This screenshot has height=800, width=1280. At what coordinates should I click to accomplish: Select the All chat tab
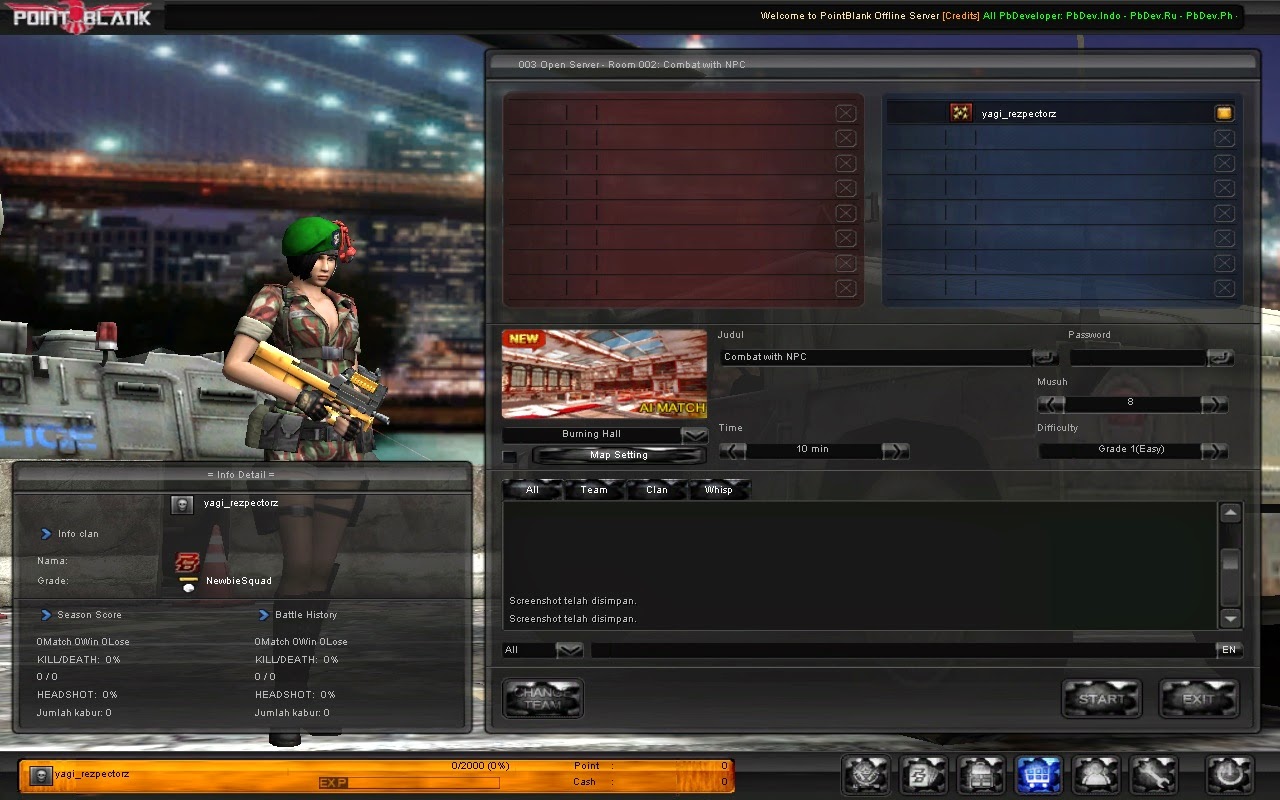coord(532,490)
